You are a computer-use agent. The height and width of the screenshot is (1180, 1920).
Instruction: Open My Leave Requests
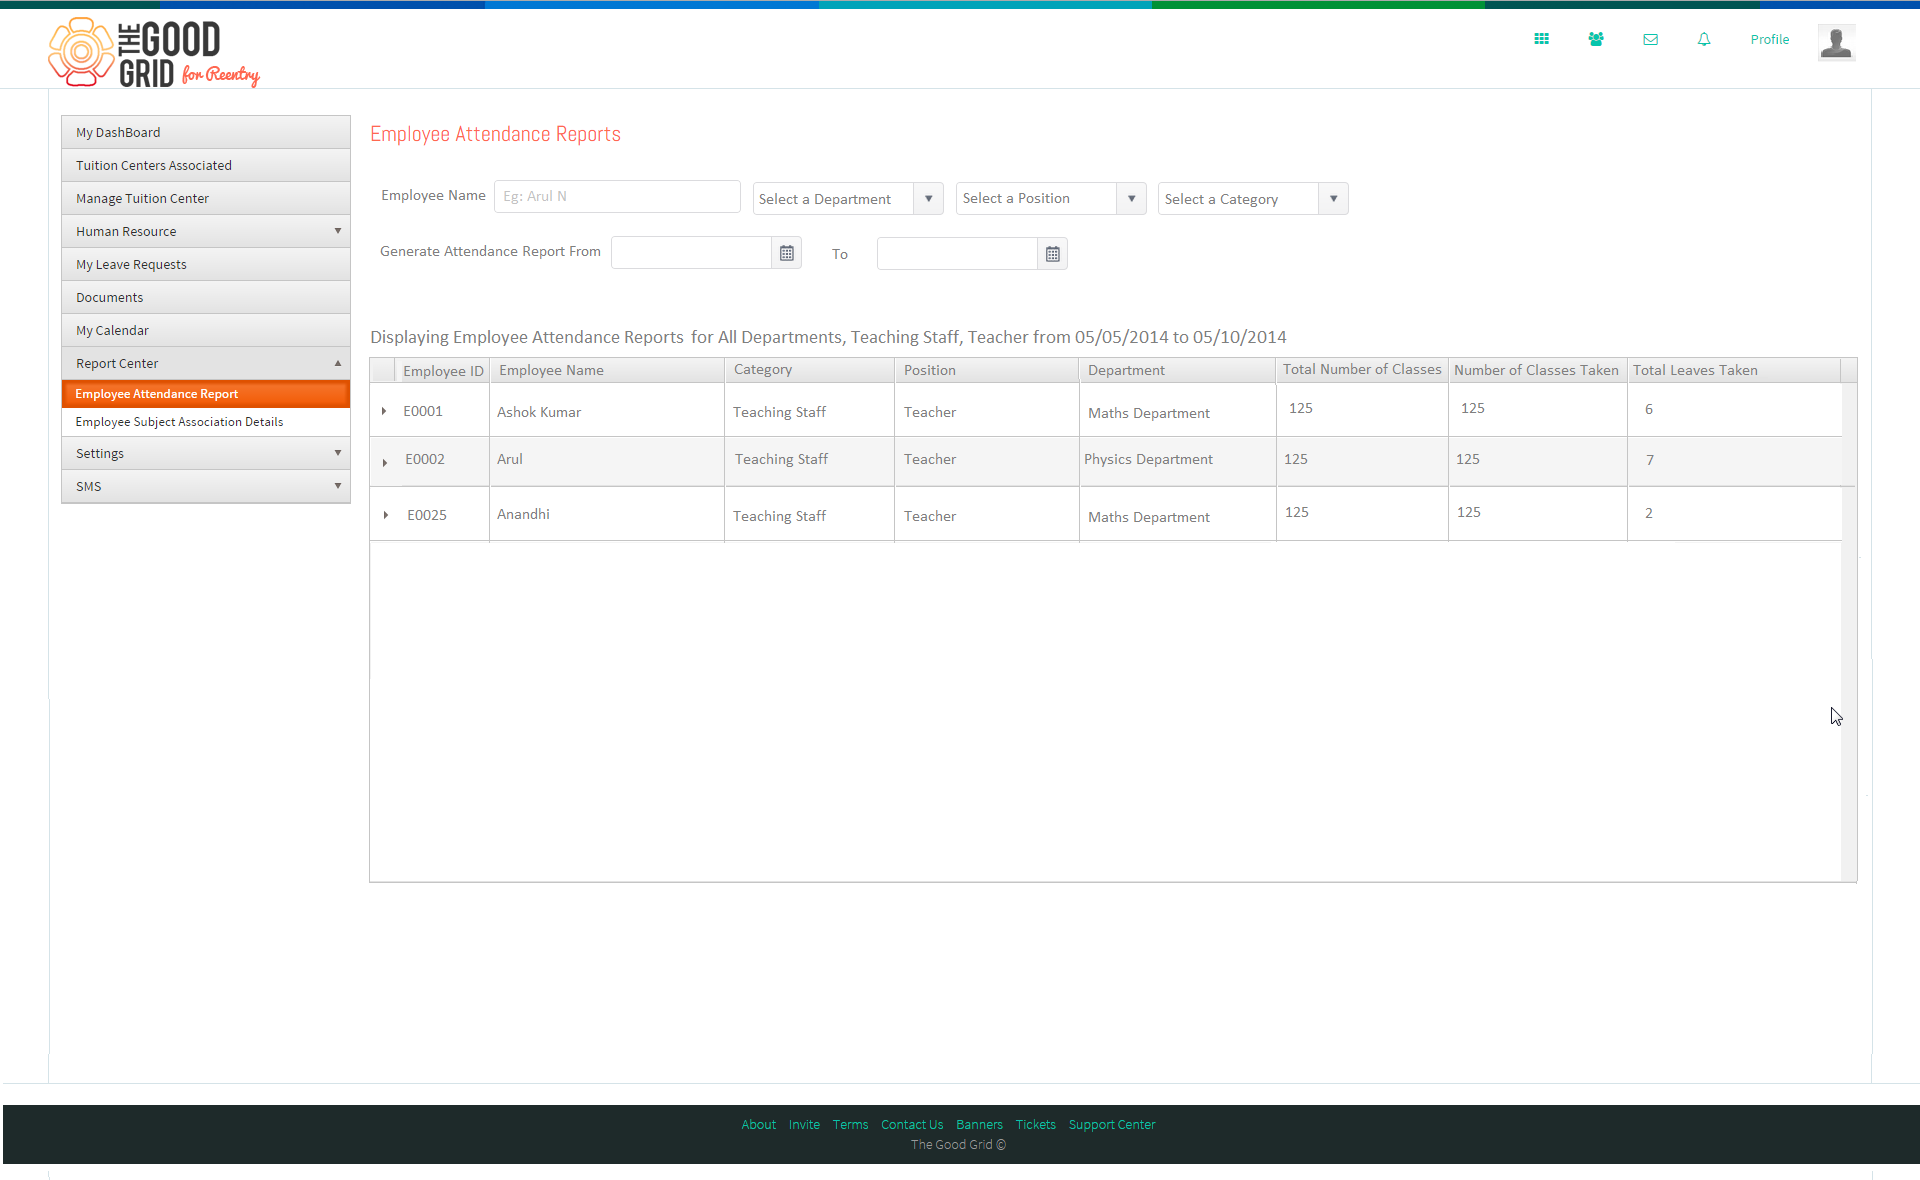point(206,264)
